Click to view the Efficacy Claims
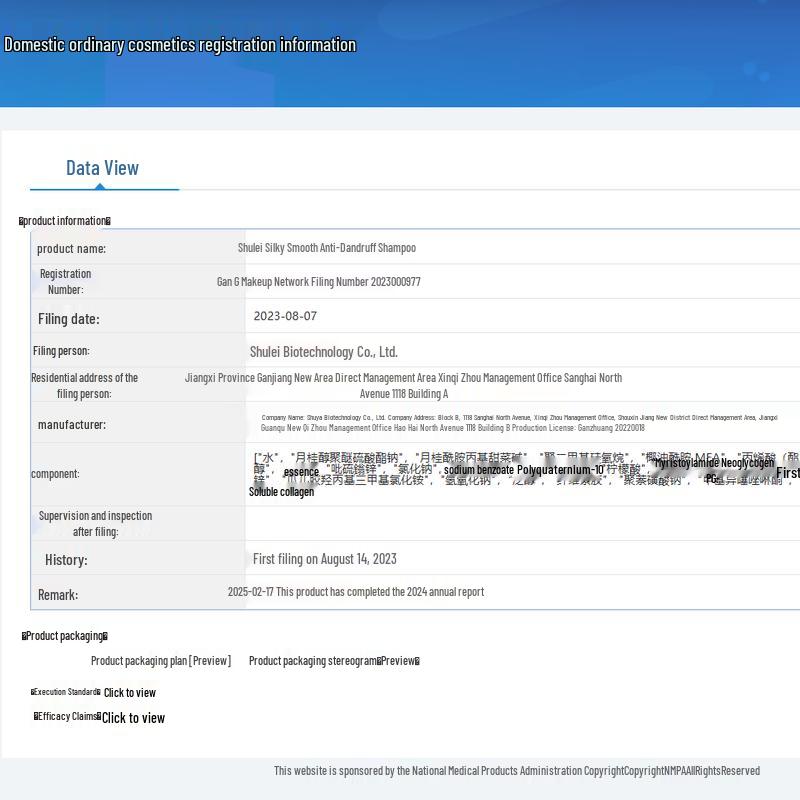The height and width of the screenshot is (800, 800). click(x=133, y=718)
